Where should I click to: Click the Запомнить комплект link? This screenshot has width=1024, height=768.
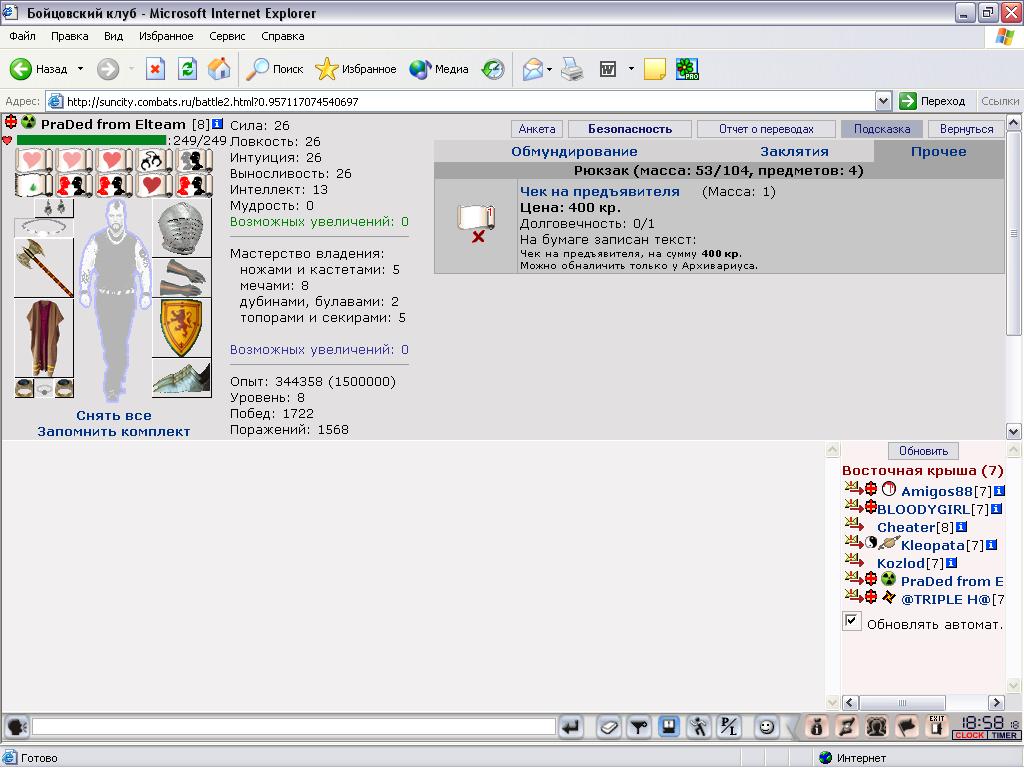[x=114, y=432]
